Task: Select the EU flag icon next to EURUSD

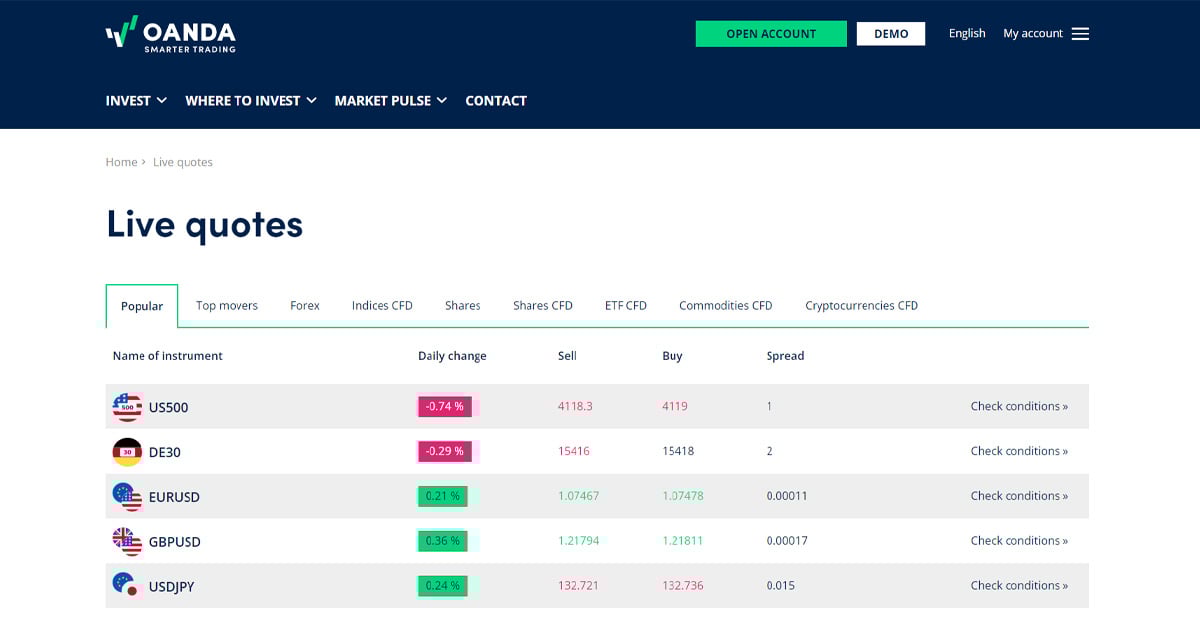Action: tap(128, 496)
